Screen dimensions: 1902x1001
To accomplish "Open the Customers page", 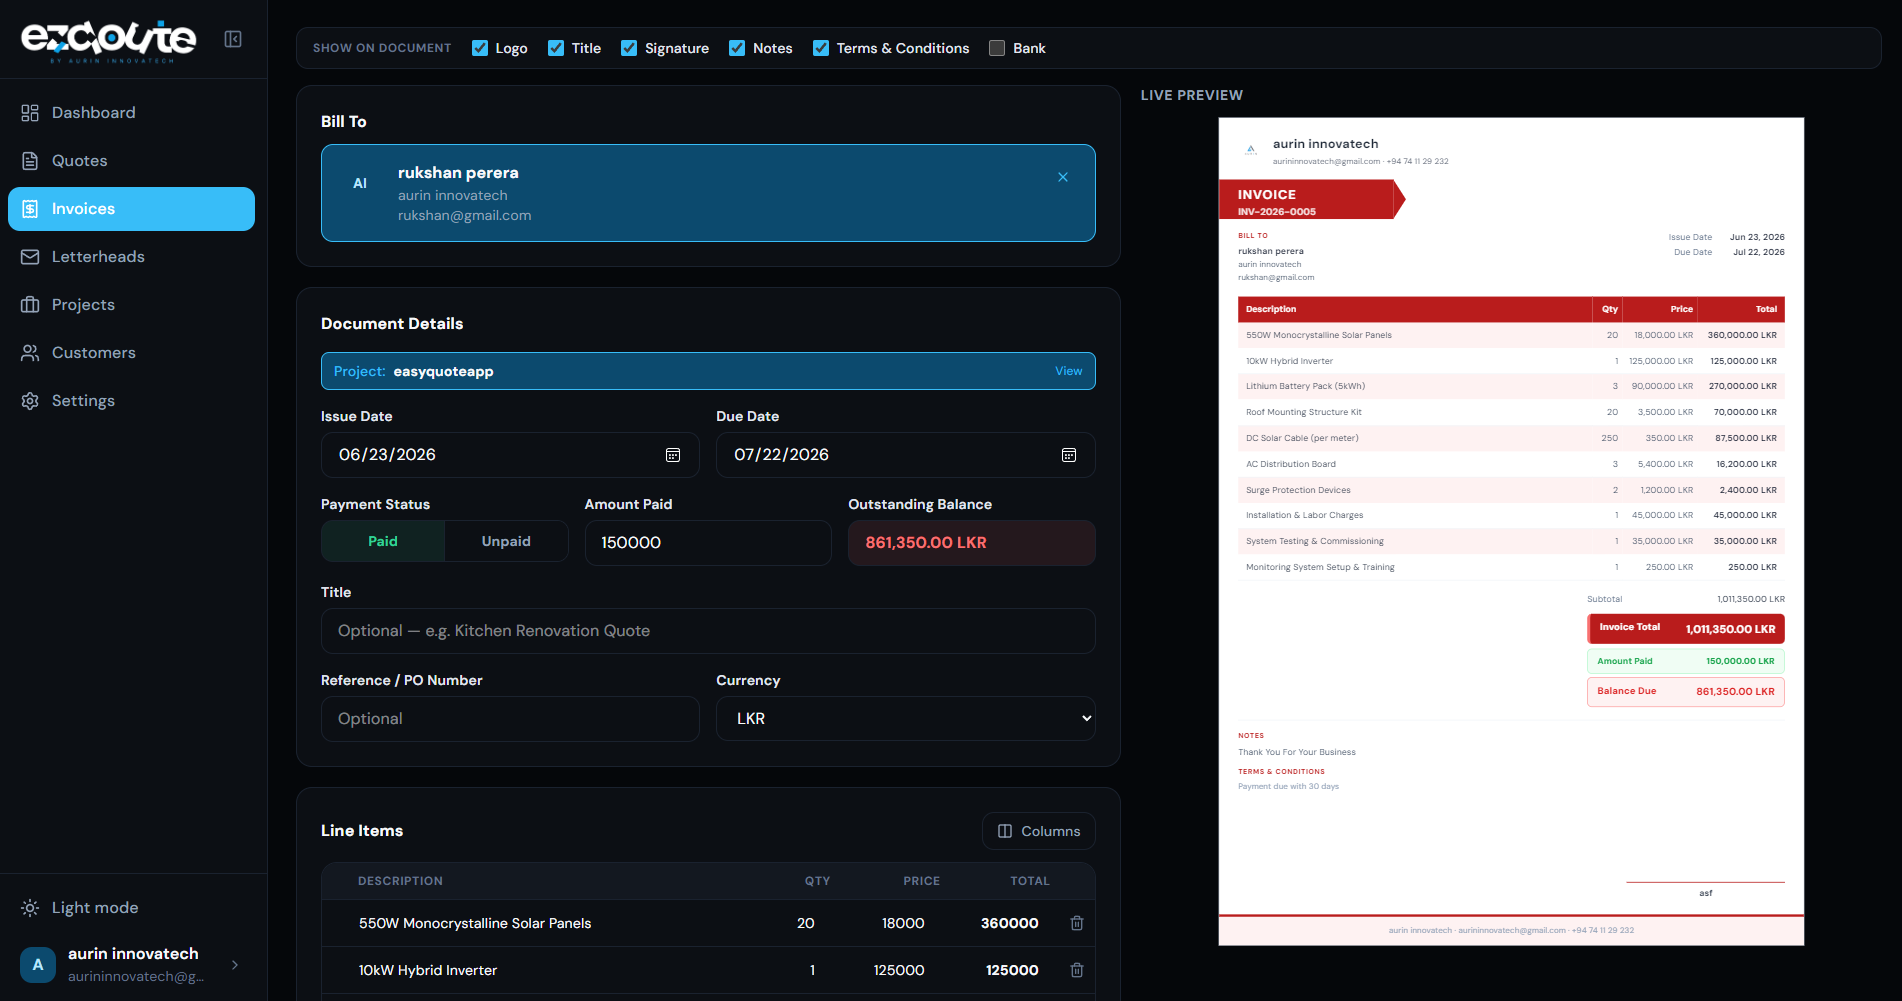I will 131,353.
